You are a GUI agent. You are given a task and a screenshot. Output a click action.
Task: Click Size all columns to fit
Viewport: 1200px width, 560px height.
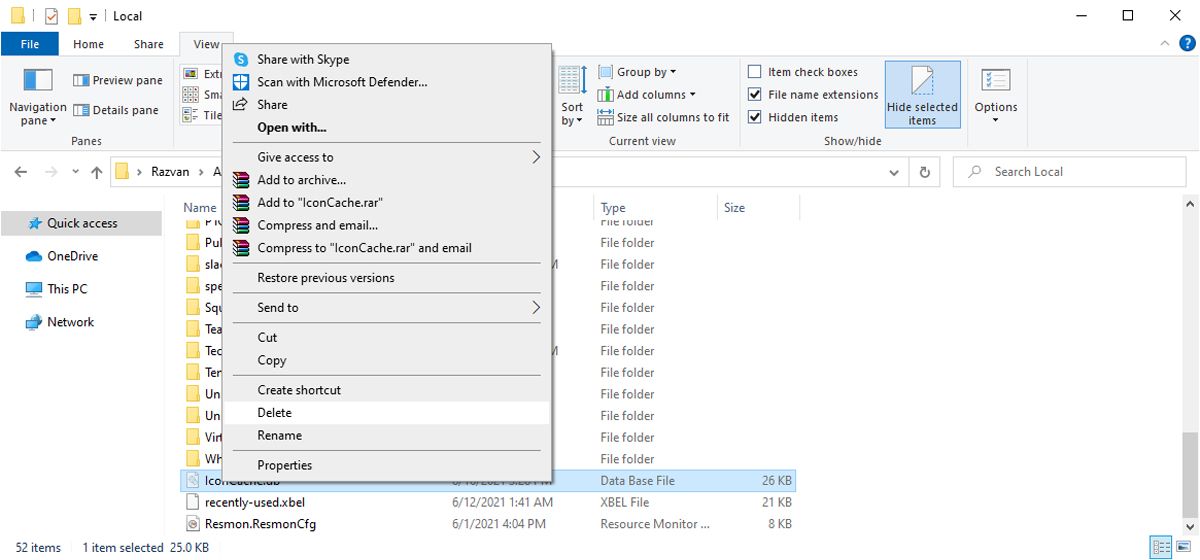point(664,117)
